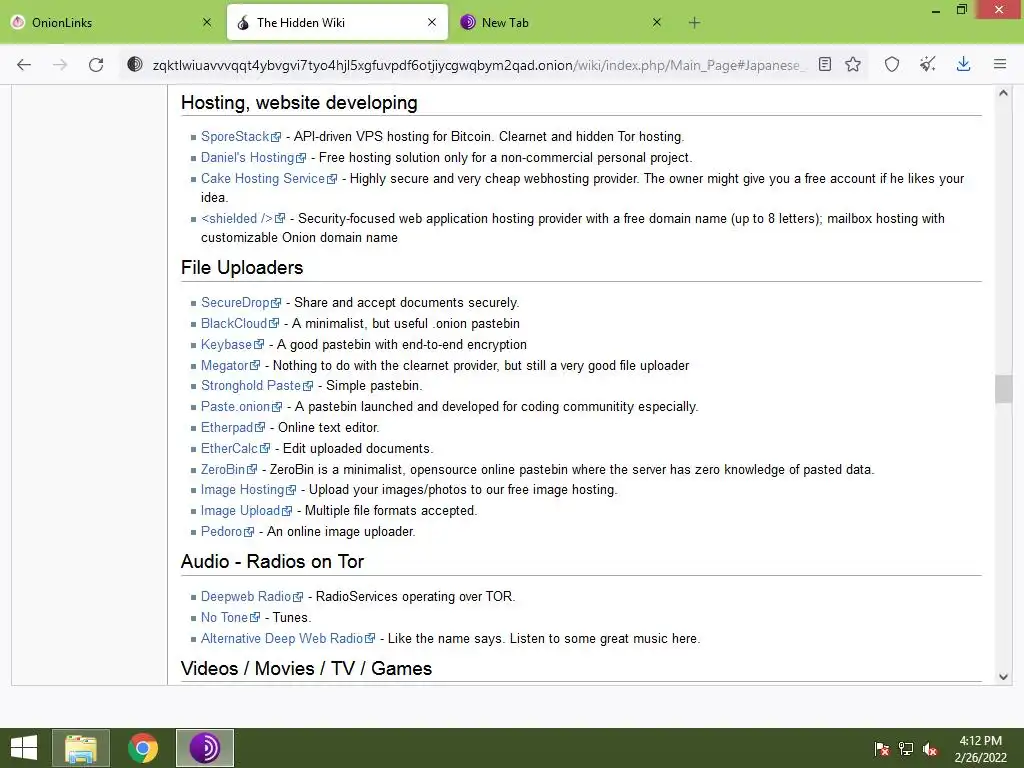Open the Stronghold Paste link
Screen dimensions: 1024x768
pyautogui.click(x=257, y=385)
